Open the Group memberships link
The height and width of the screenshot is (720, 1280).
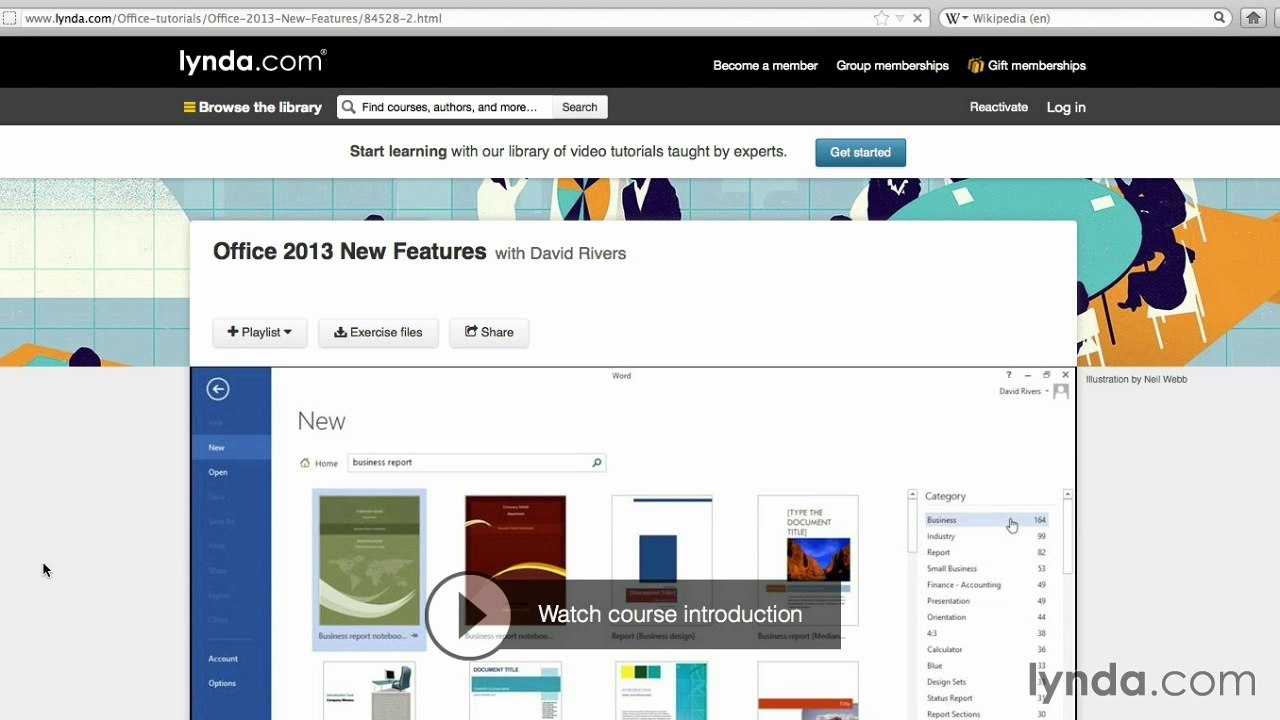coord(892,65)
